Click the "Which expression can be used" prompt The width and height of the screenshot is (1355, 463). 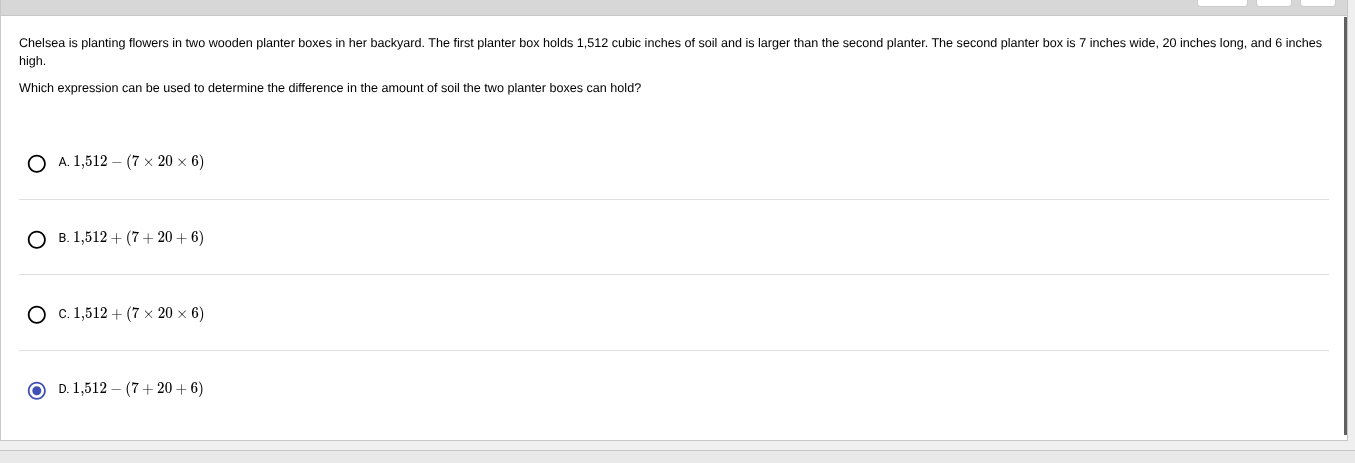coord(330,88)
